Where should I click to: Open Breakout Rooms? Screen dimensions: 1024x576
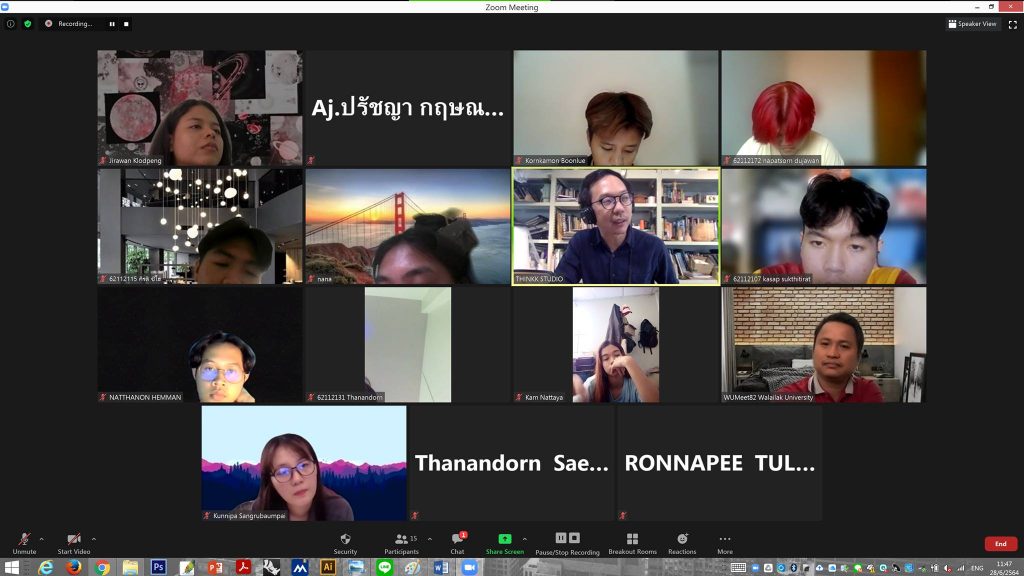click(x=632, y=542)
